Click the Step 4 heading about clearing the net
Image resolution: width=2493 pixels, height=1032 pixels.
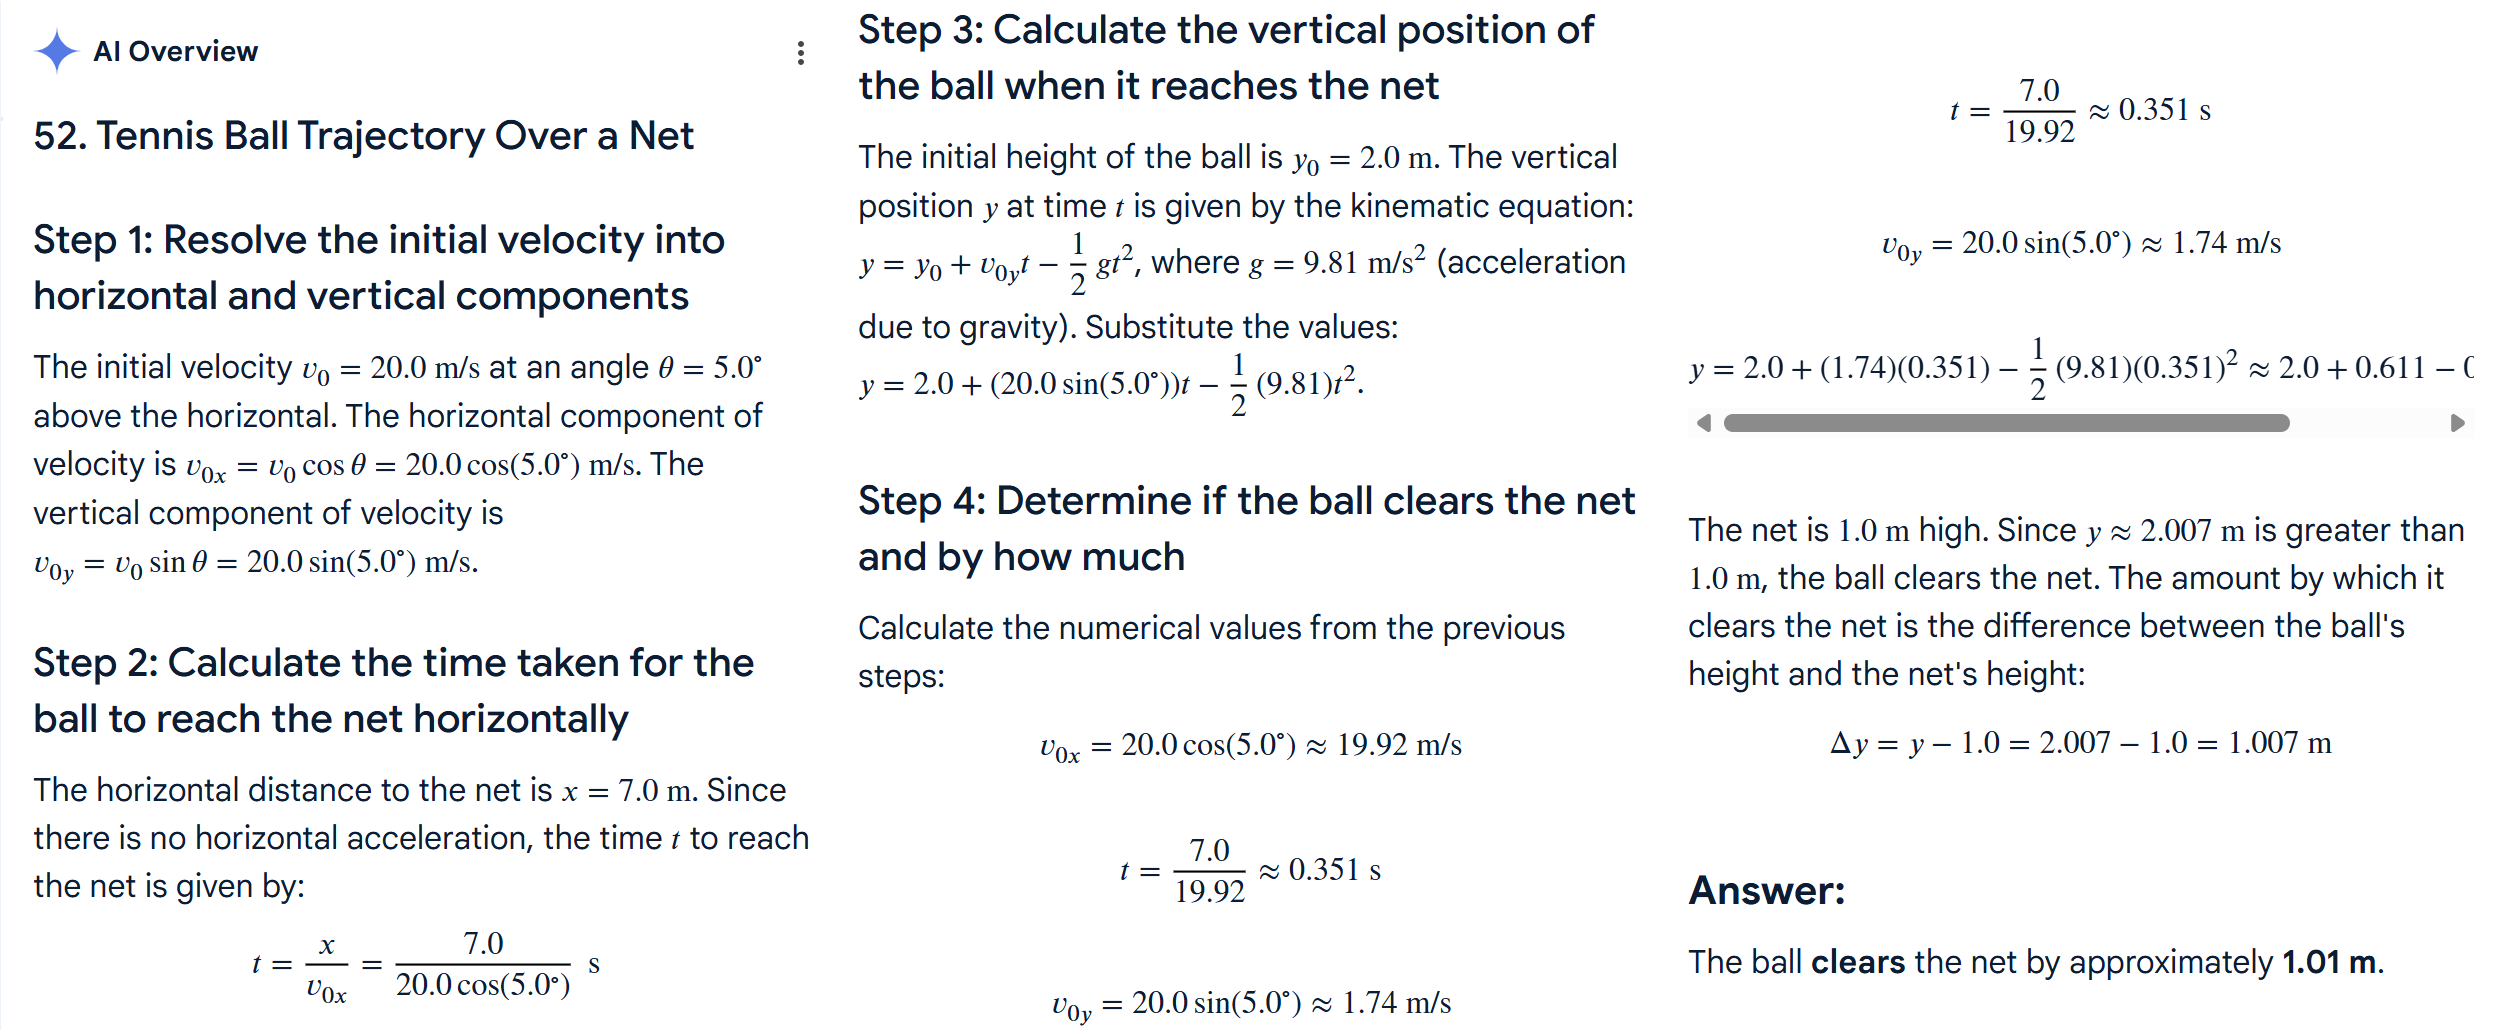1246,528
